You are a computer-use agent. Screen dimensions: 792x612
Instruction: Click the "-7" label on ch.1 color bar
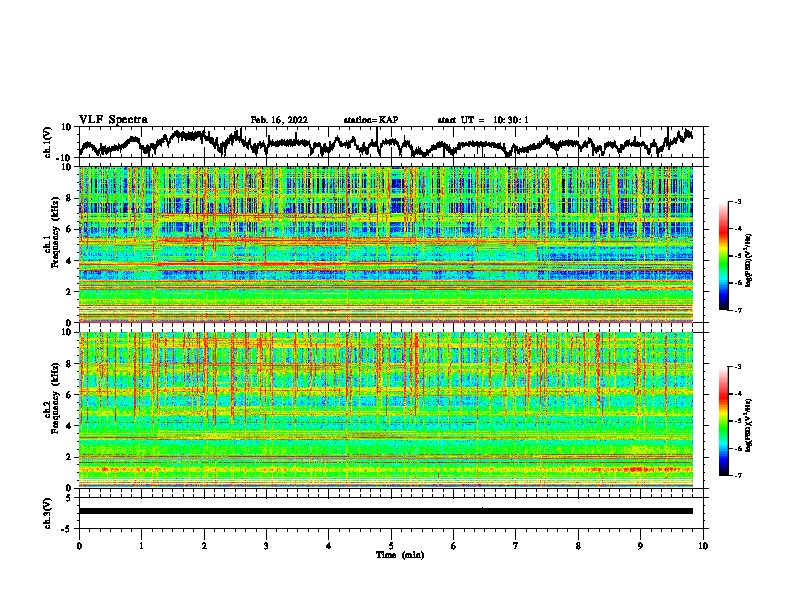pyautogui.click(x=737, y=310)
